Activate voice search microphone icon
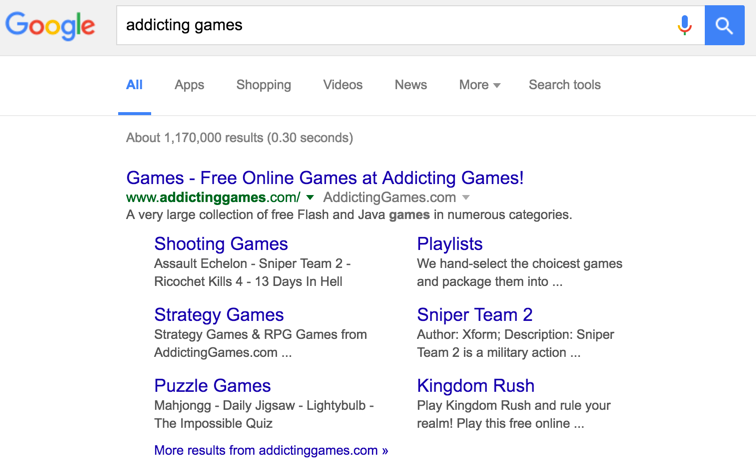756x466 pixels. pyautogui.click(x=684, y=25)
